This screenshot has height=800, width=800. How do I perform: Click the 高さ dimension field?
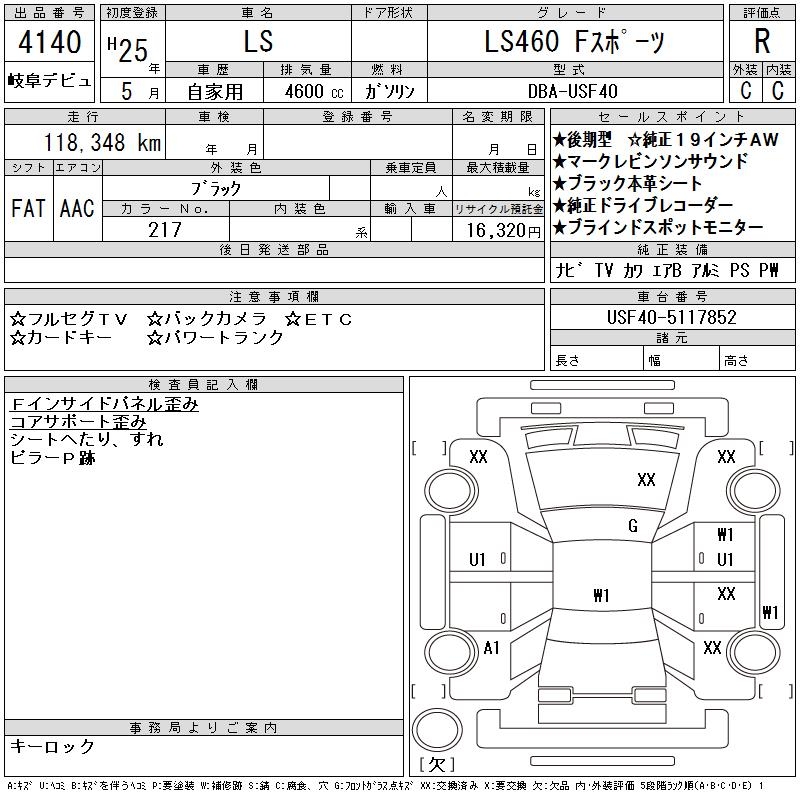[757, 360]
